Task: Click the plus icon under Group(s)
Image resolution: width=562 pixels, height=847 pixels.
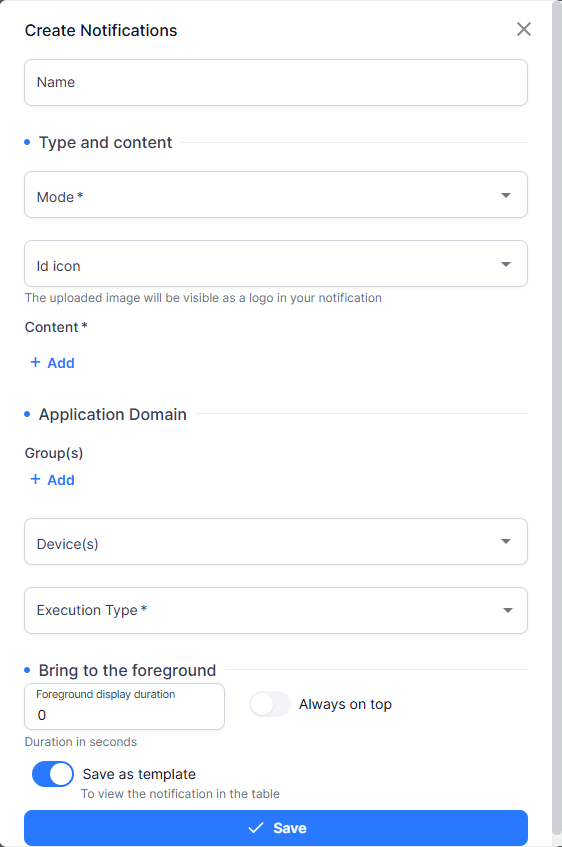Action: (x=35, y=479)
